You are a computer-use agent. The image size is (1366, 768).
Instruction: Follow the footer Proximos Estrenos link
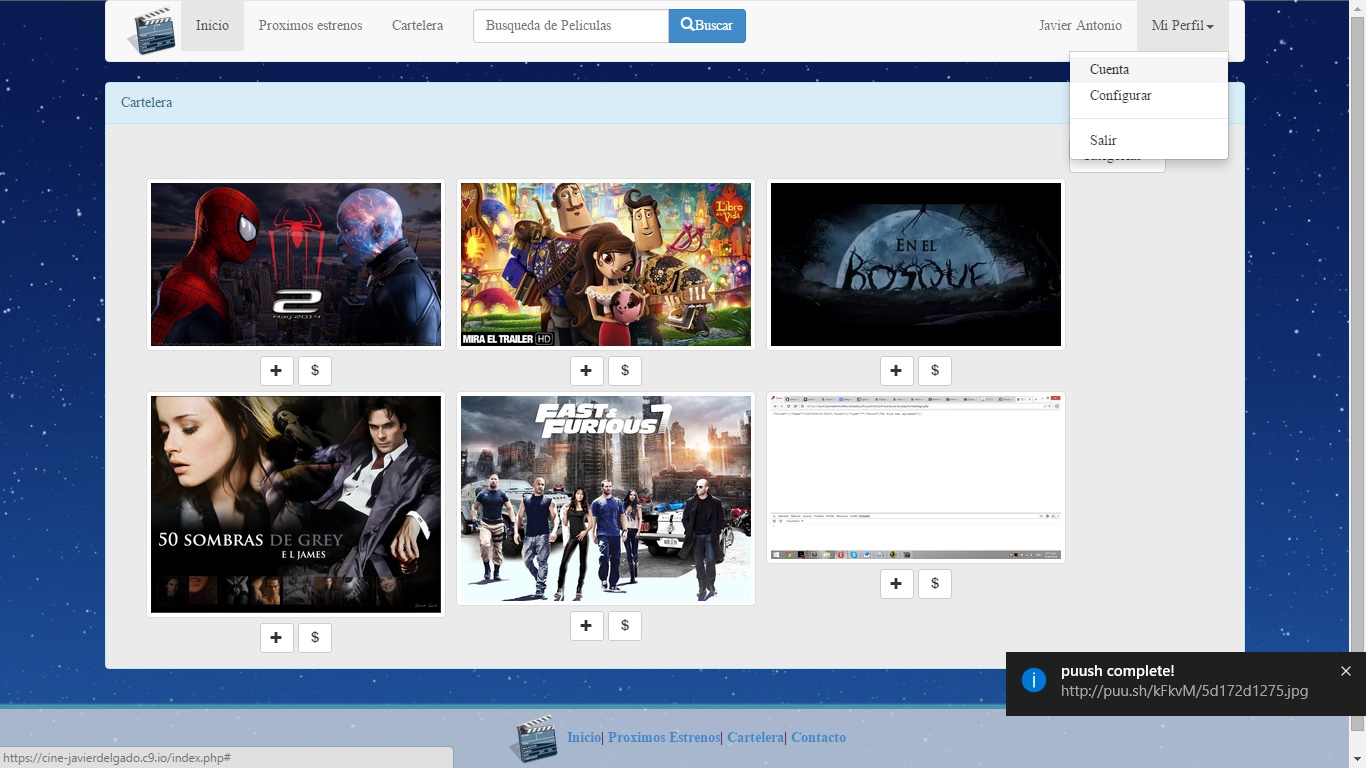tap(664, 738)
